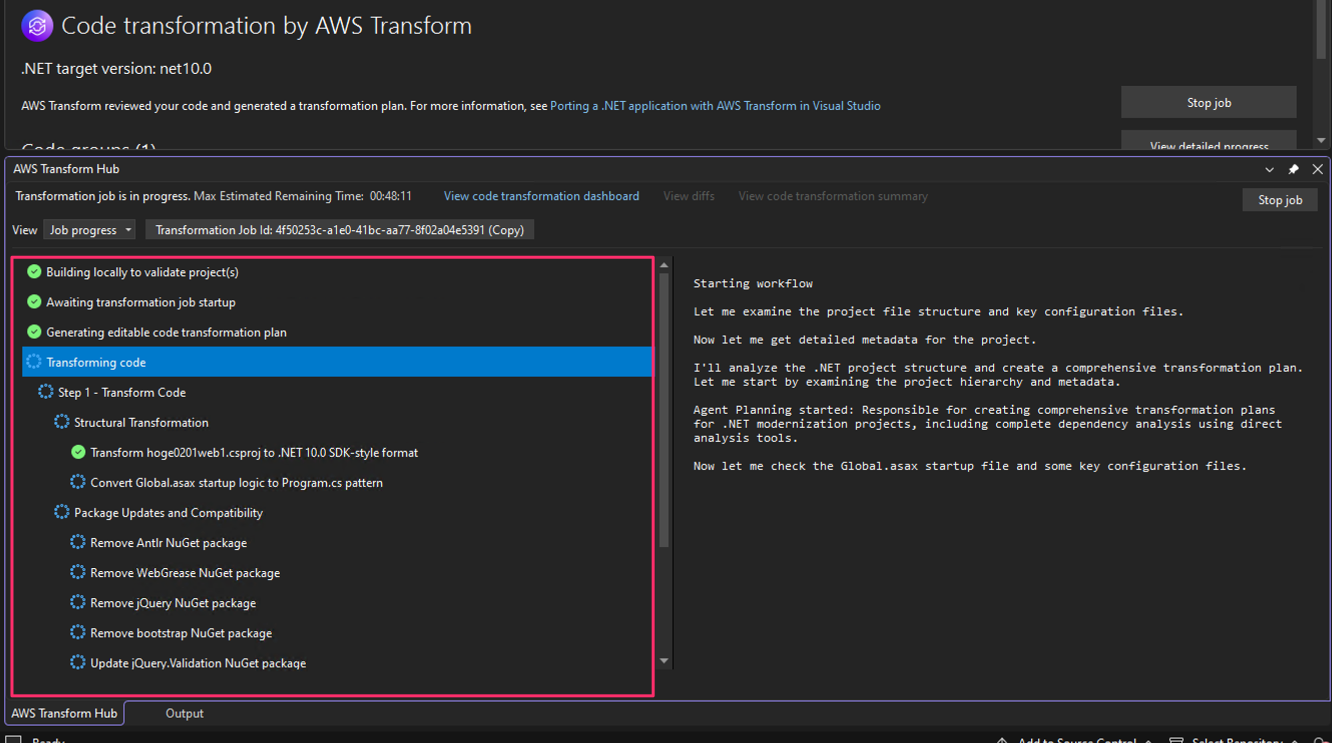
Task: Open View code transformation dashboard link
Action: [x=541, y=196]
